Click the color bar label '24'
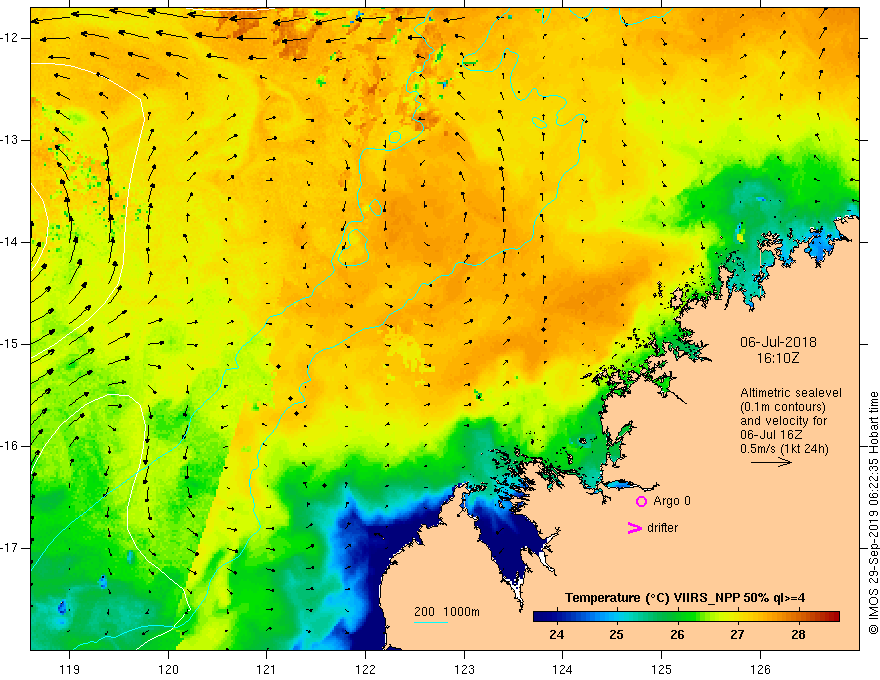 [556, 635]
